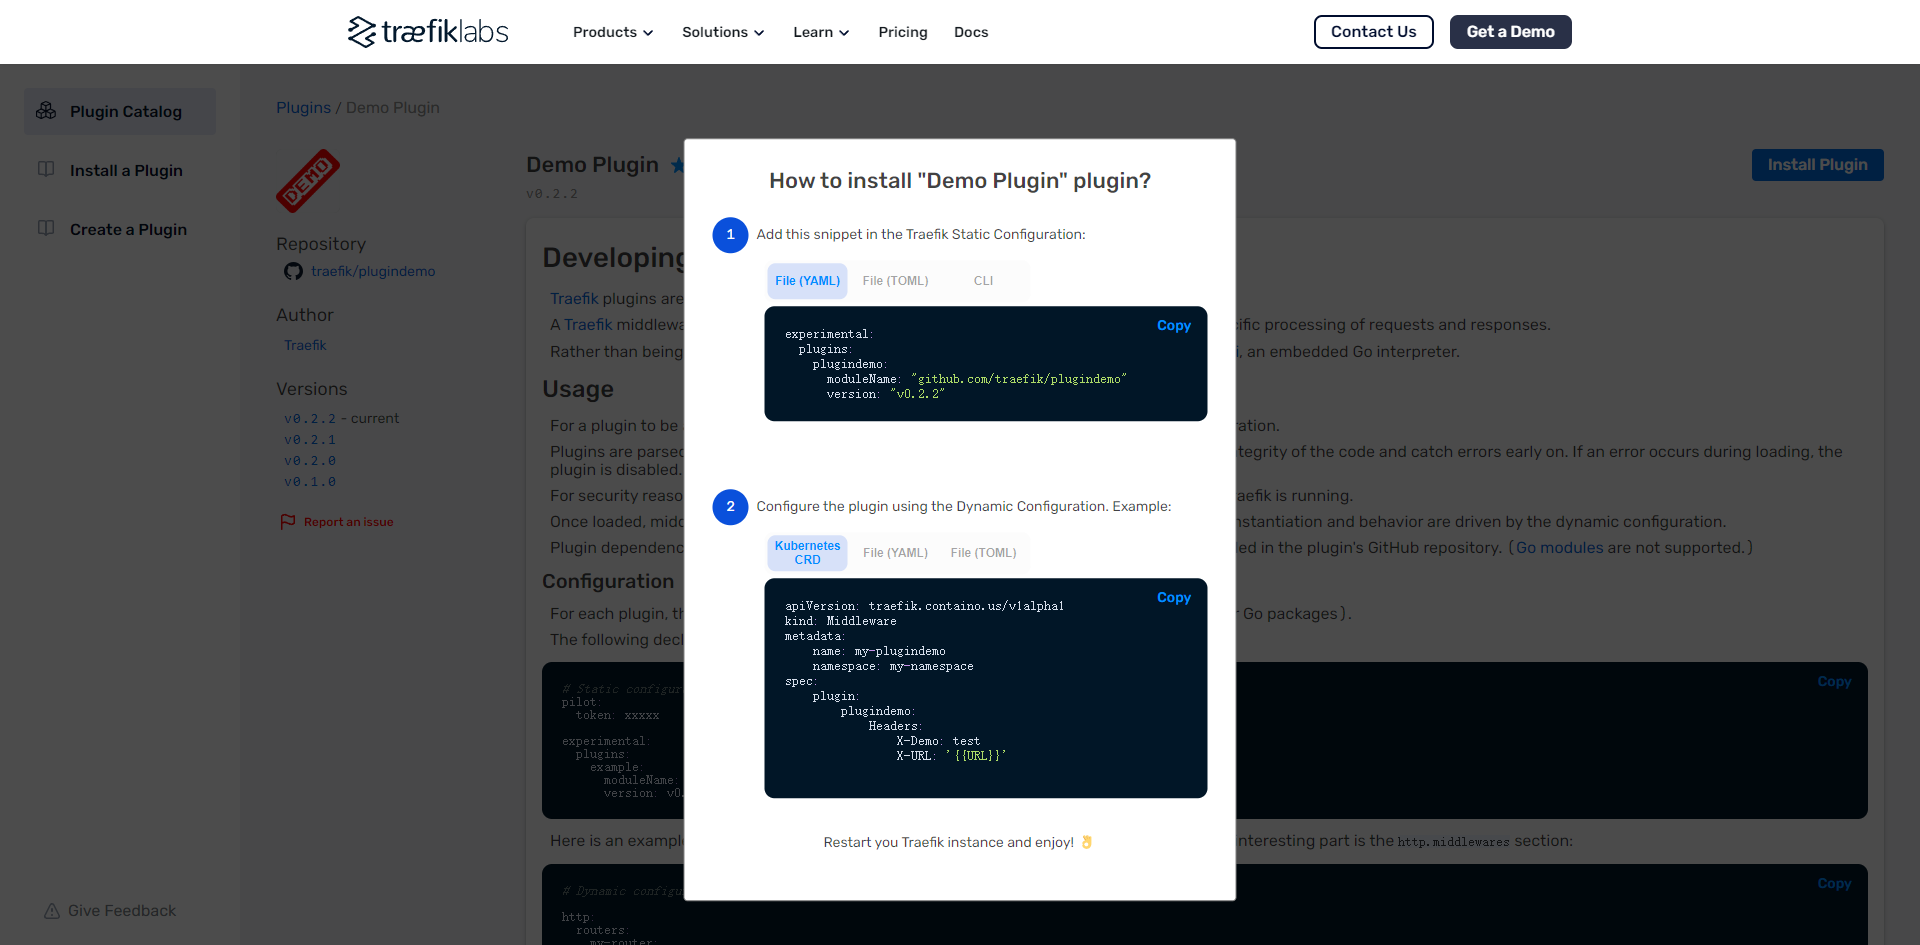Select the Kubernetes CRD tab
This screenshot has width=1920, height=945.
click(x=807, y=553)
